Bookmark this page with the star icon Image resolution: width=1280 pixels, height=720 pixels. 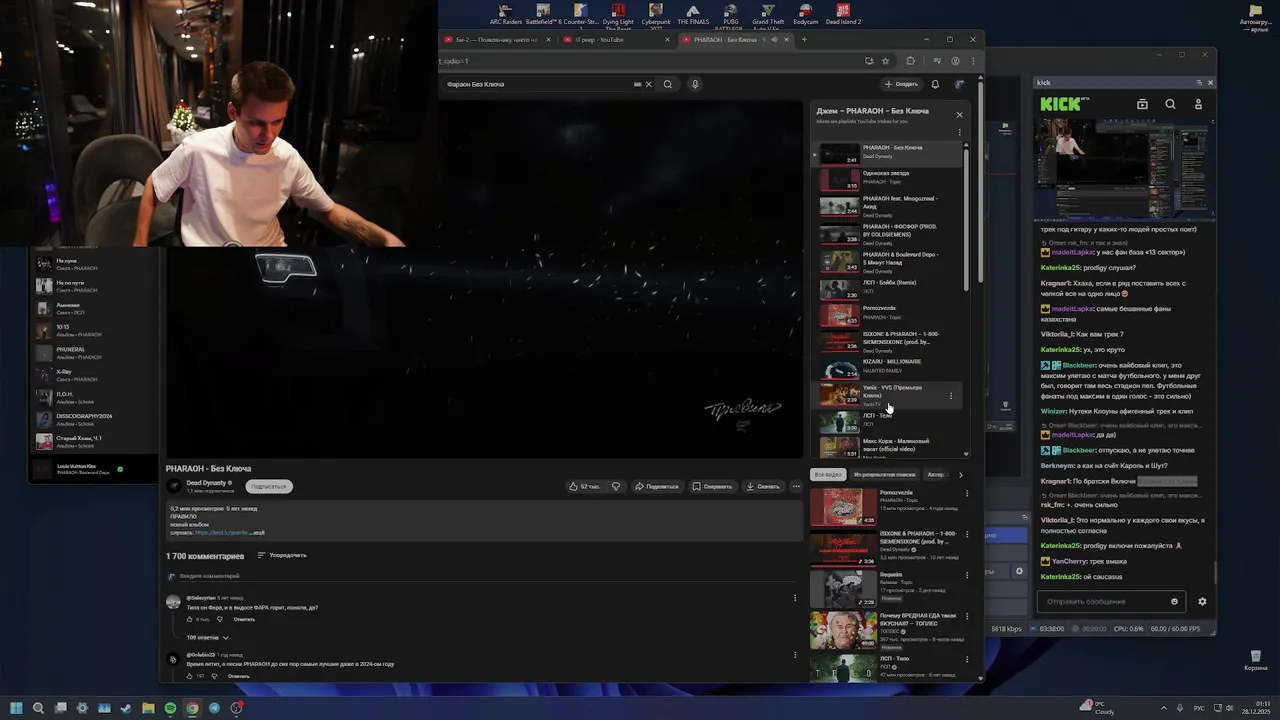tap(885, 61)
